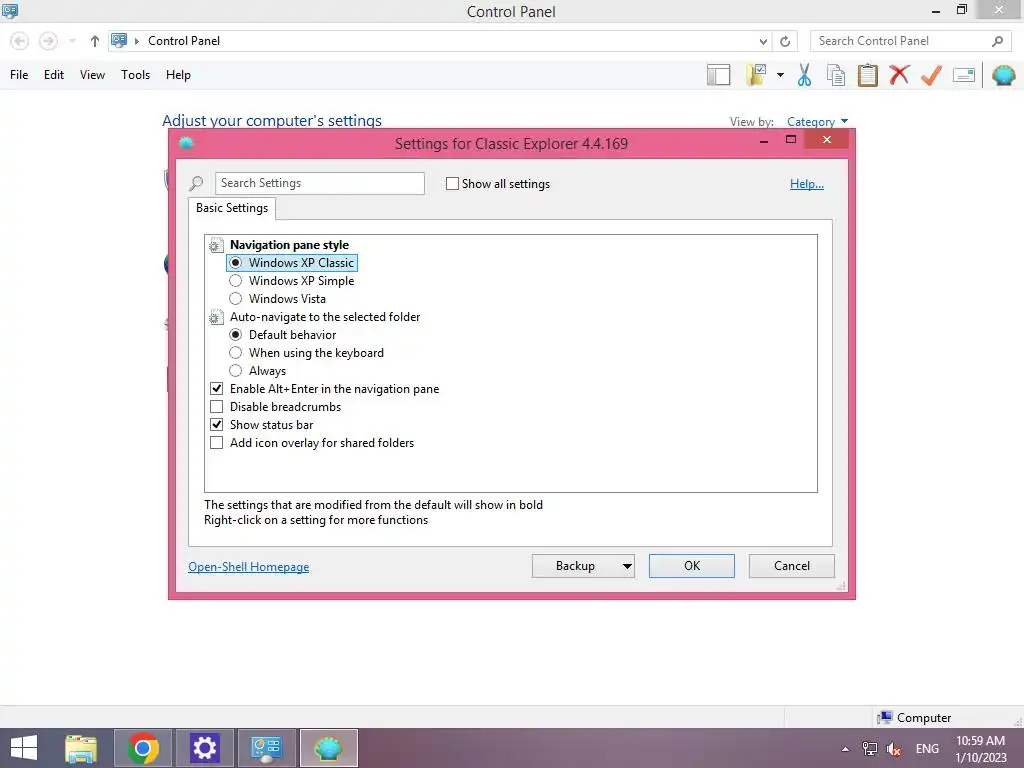Open the purple gear settings taskbar app
1024x768 pixels.
pos(204,748)
